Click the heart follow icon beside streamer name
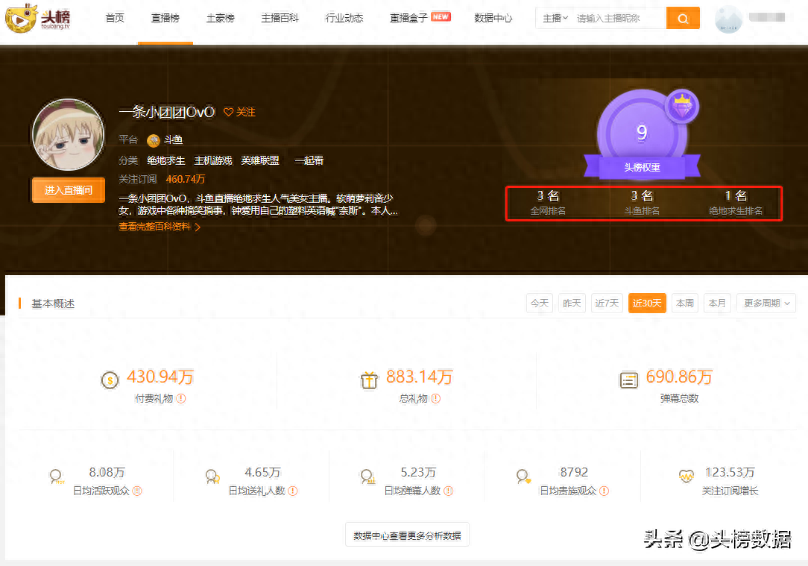 (228, 112)
